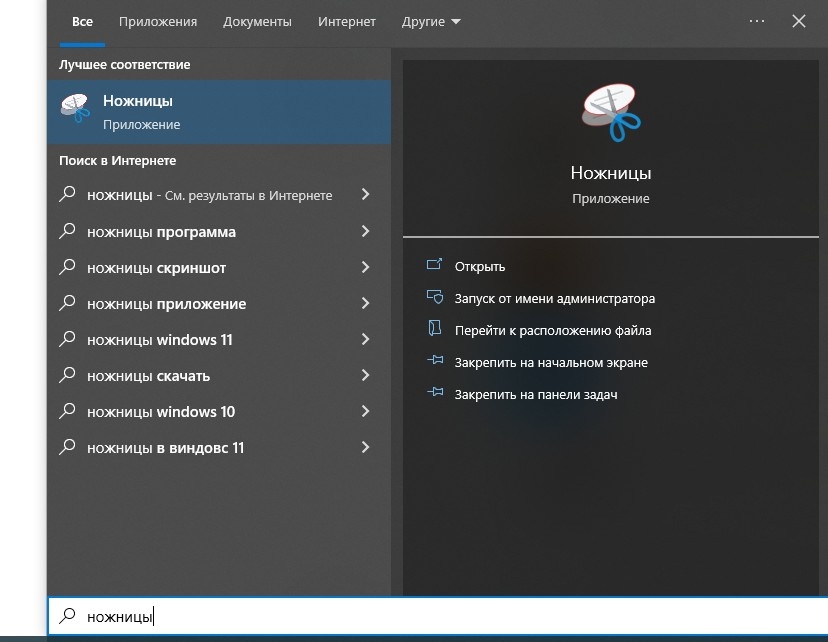Click the large Ножницы icon in preview pane
The height and width of the screenshot is (642, 828).
pyautogui.click(x=610, y=112)
